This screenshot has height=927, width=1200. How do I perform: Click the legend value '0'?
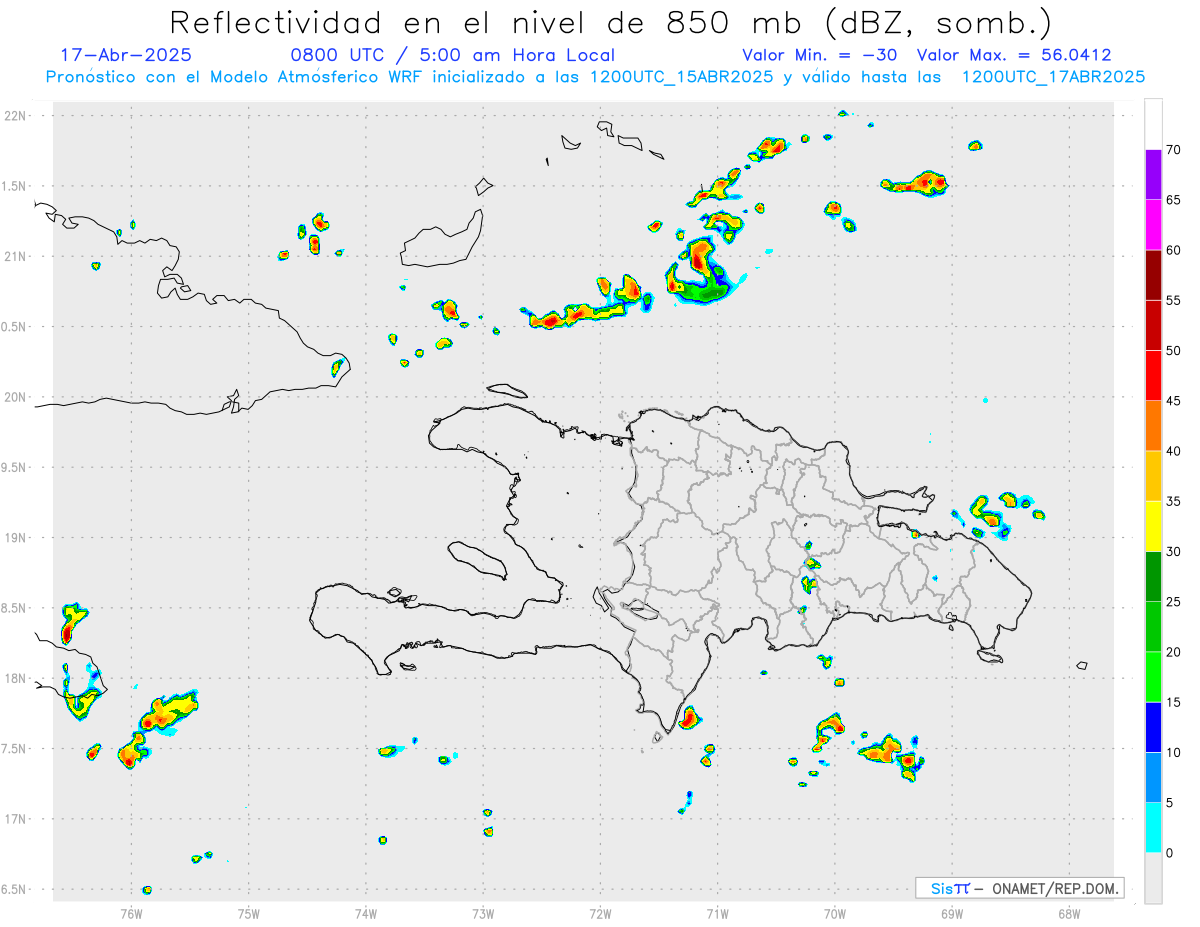click(1170, 853)
